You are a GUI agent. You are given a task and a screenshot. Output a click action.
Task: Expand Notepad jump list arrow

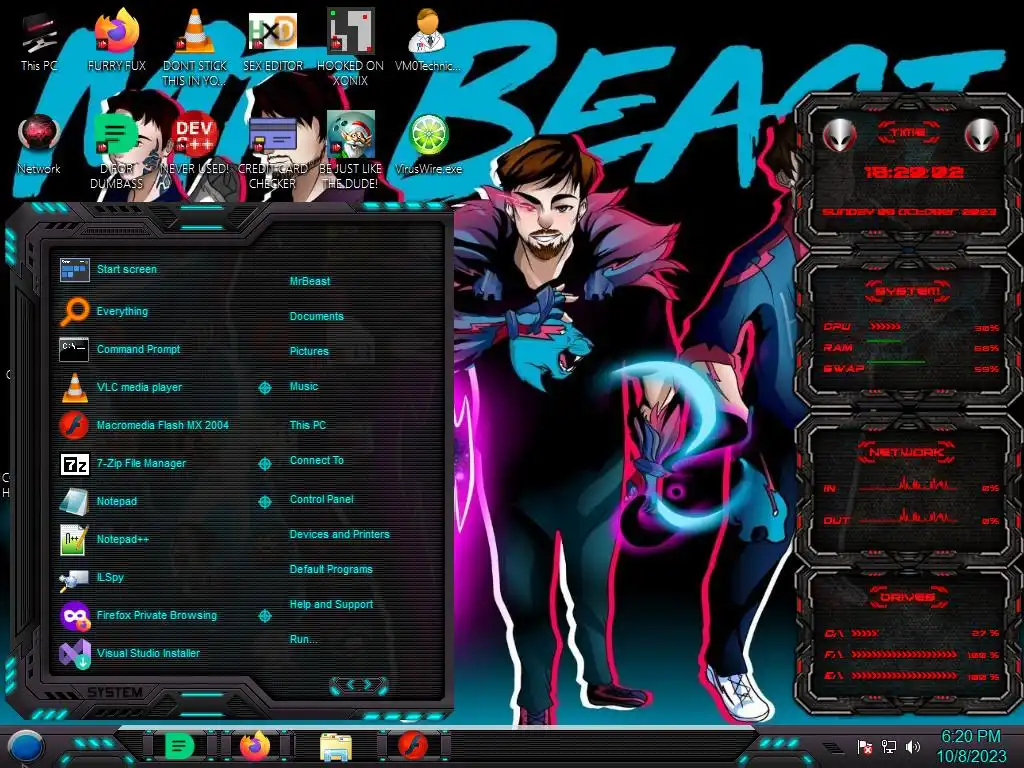click(x=264, y=502)
